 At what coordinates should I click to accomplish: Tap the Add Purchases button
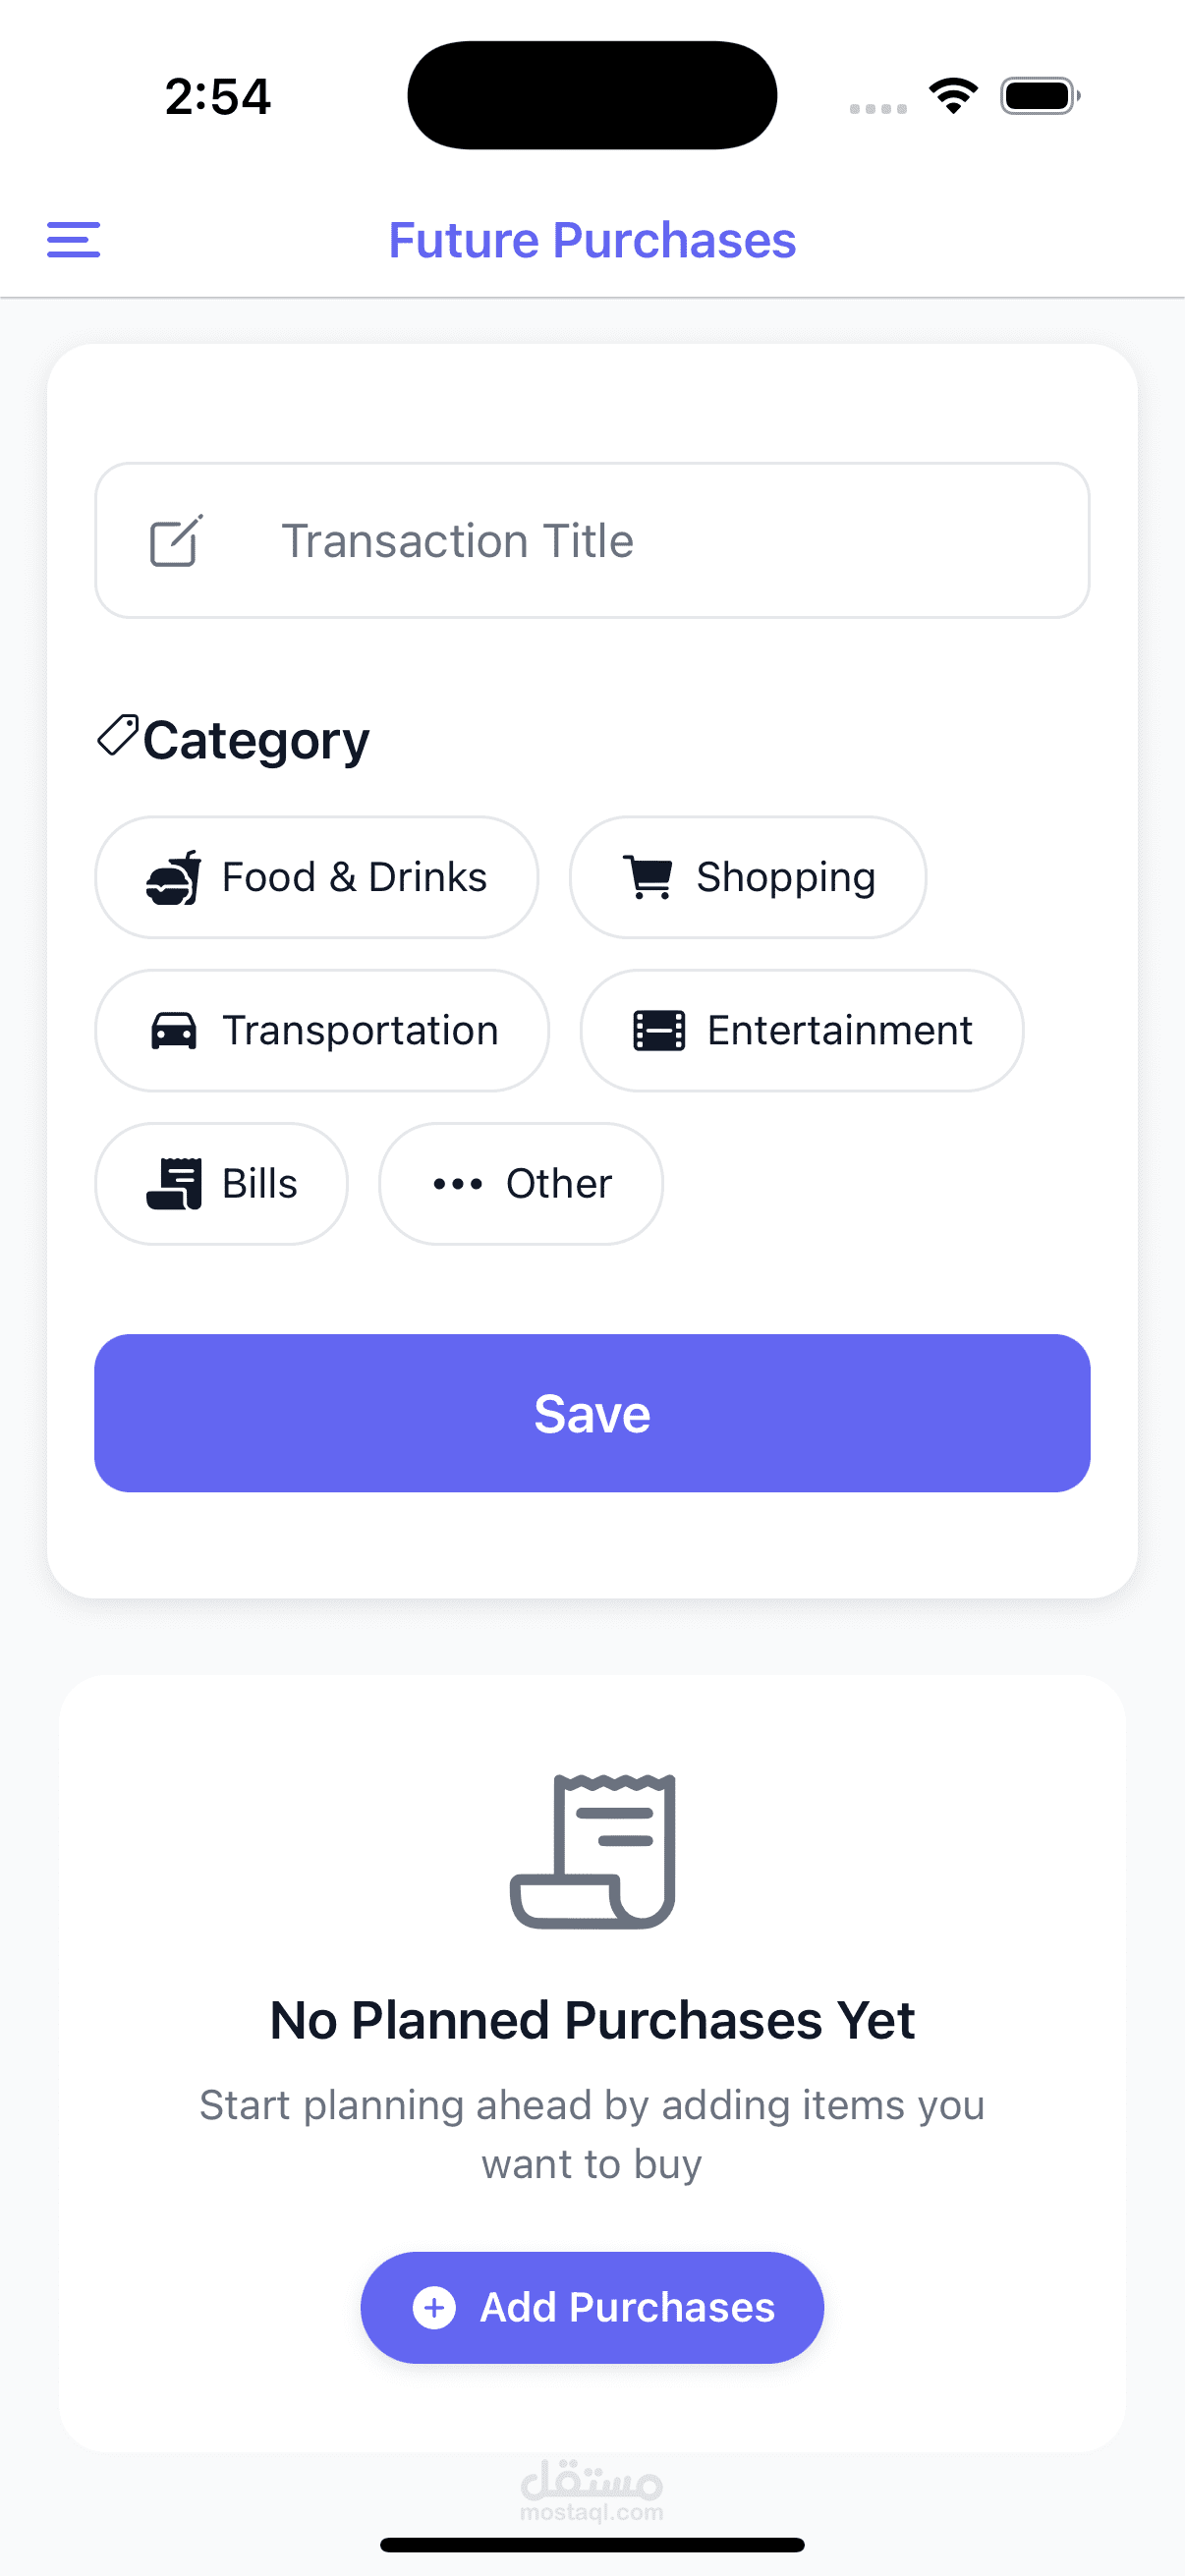click(x=592, y=2307)
